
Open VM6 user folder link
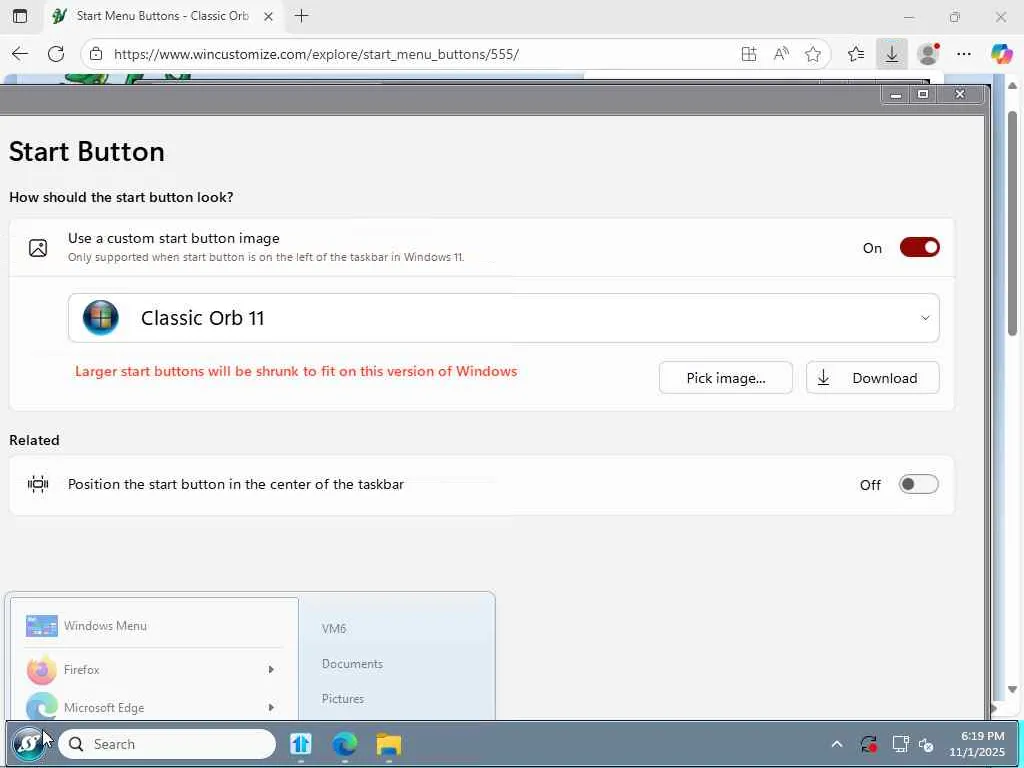coord(334,628)
